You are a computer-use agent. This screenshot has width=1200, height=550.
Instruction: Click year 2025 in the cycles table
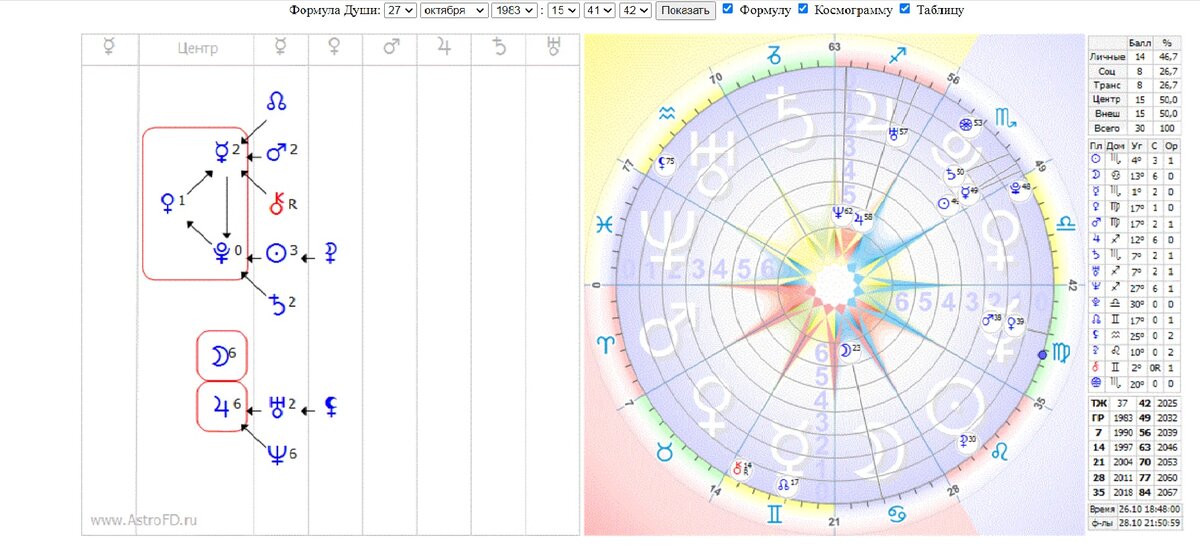[x=1168, y=401]
